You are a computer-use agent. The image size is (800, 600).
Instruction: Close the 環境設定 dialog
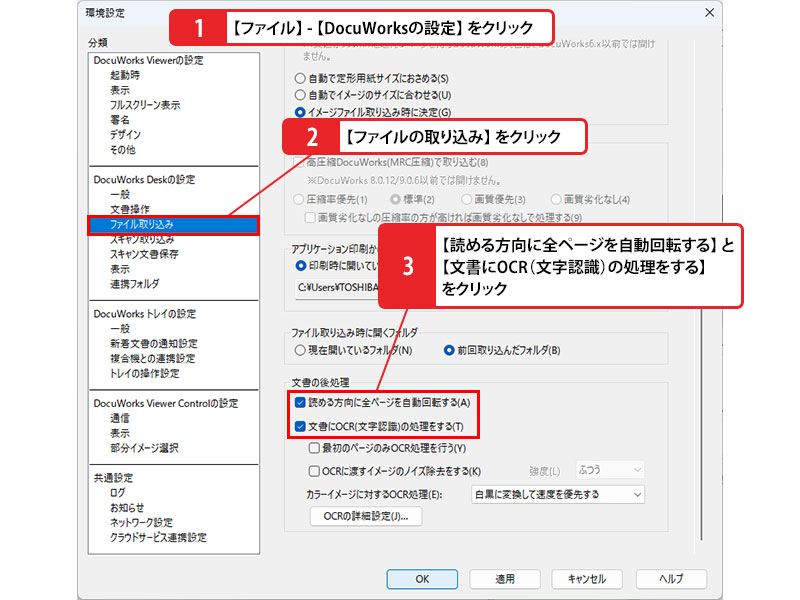tap(710, 13)
